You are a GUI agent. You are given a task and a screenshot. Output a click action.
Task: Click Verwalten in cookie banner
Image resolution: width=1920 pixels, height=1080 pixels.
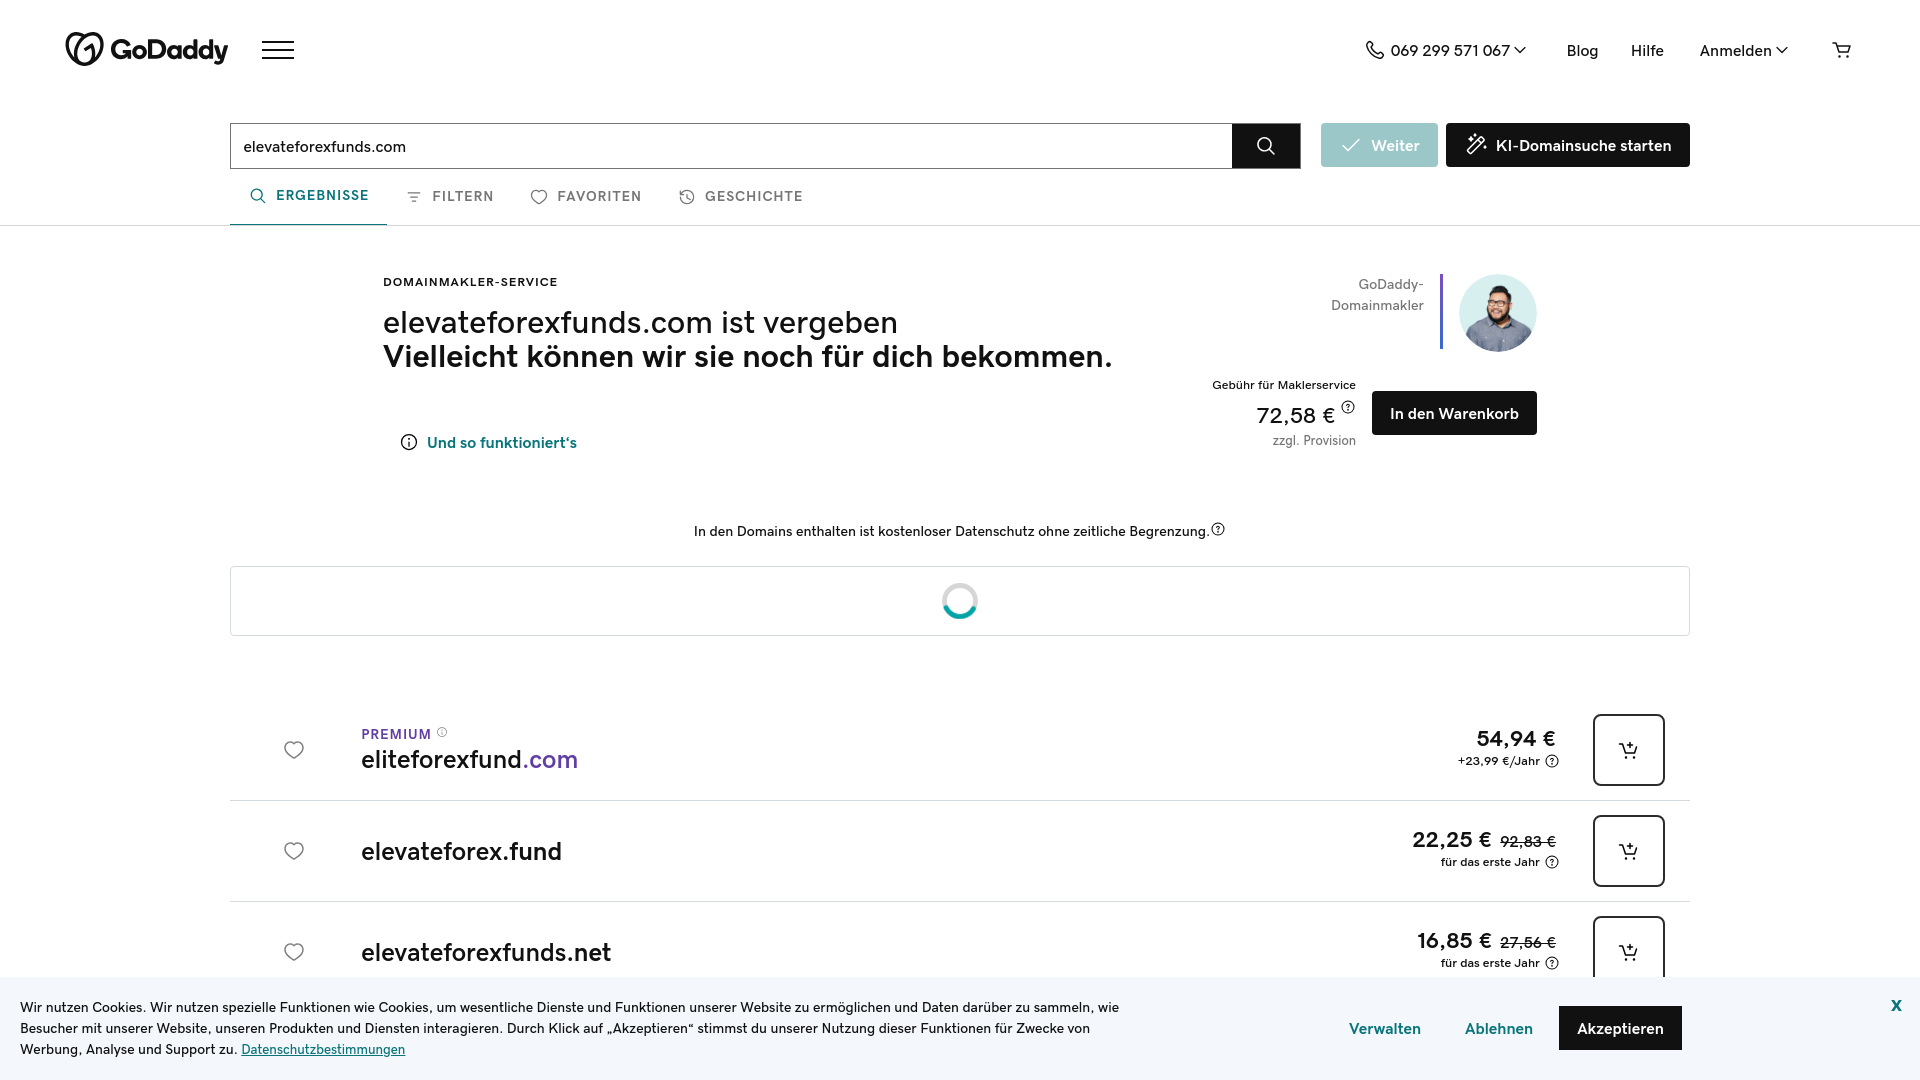tap(1385, 1028)
